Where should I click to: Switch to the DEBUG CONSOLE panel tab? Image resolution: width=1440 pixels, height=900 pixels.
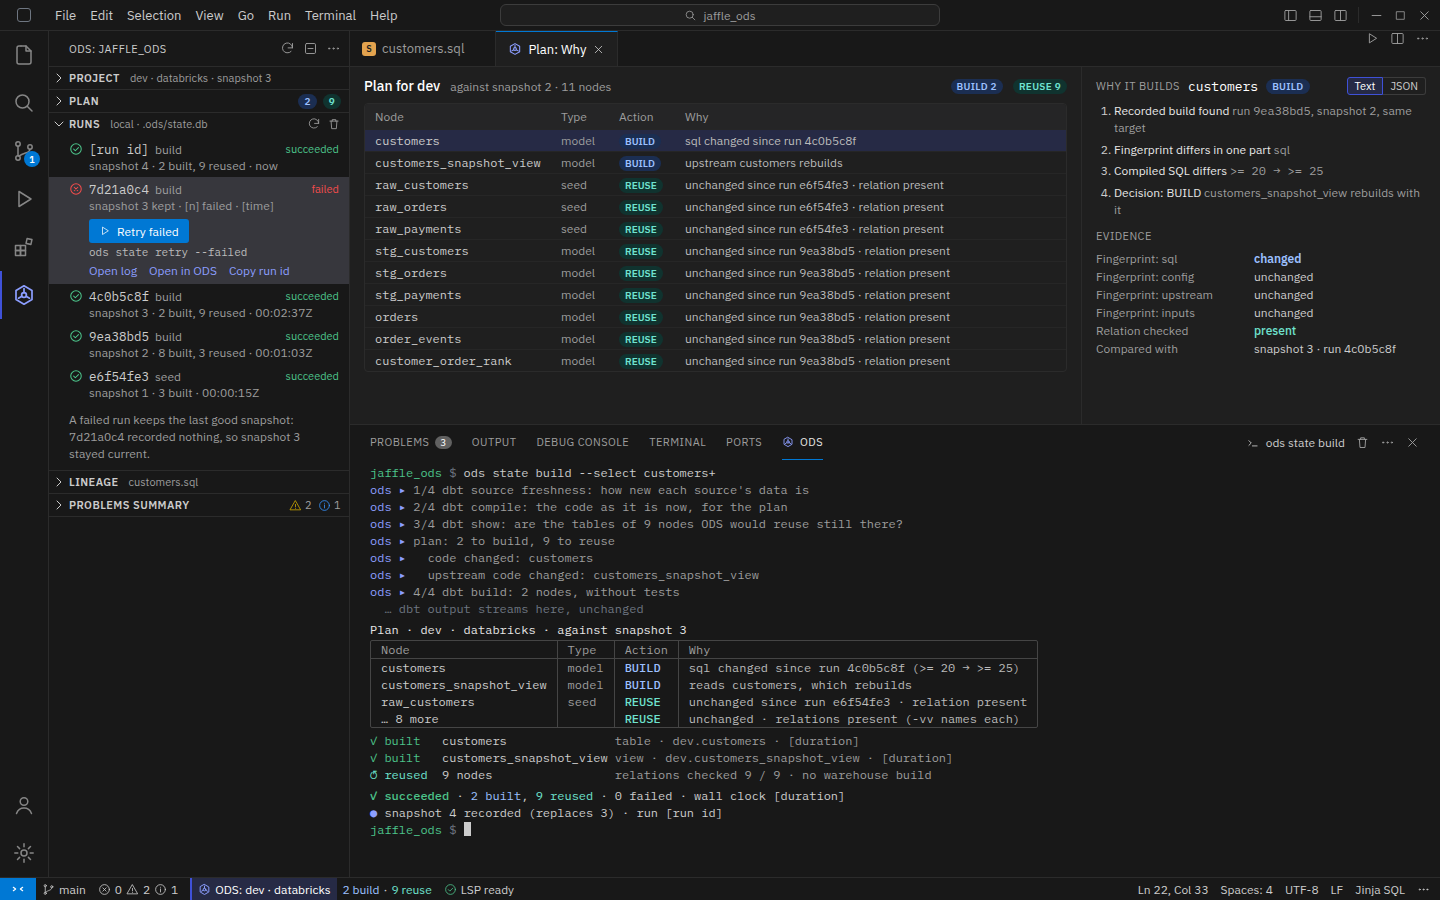coord(582,442)
